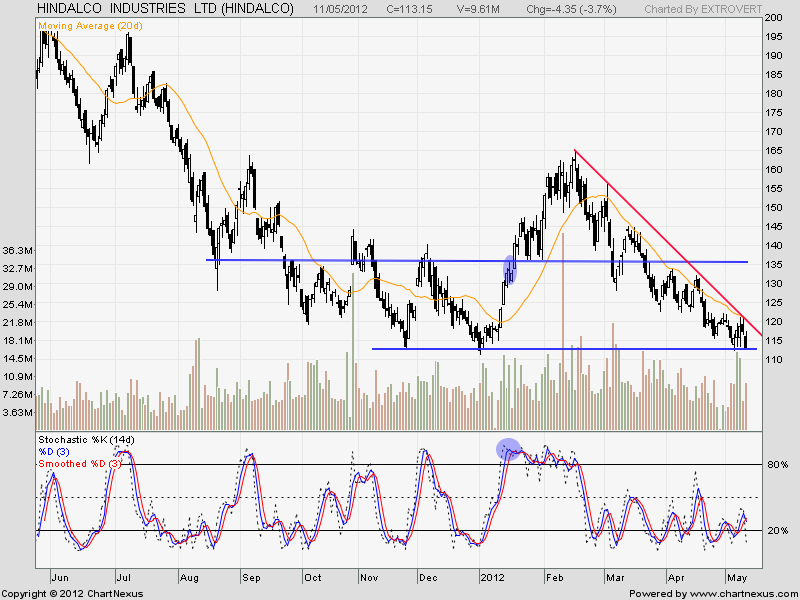The width and height of the screenshot is (800, 600).
Task: Click the red Smoothed %D (3) legend label
Action: point(80,463)
